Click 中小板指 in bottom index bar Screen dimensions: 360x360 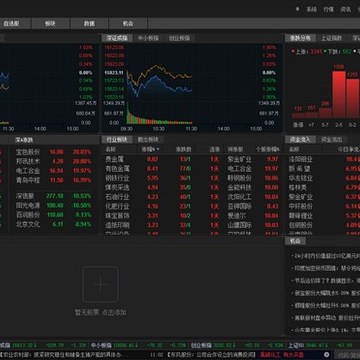click(101, 345)
